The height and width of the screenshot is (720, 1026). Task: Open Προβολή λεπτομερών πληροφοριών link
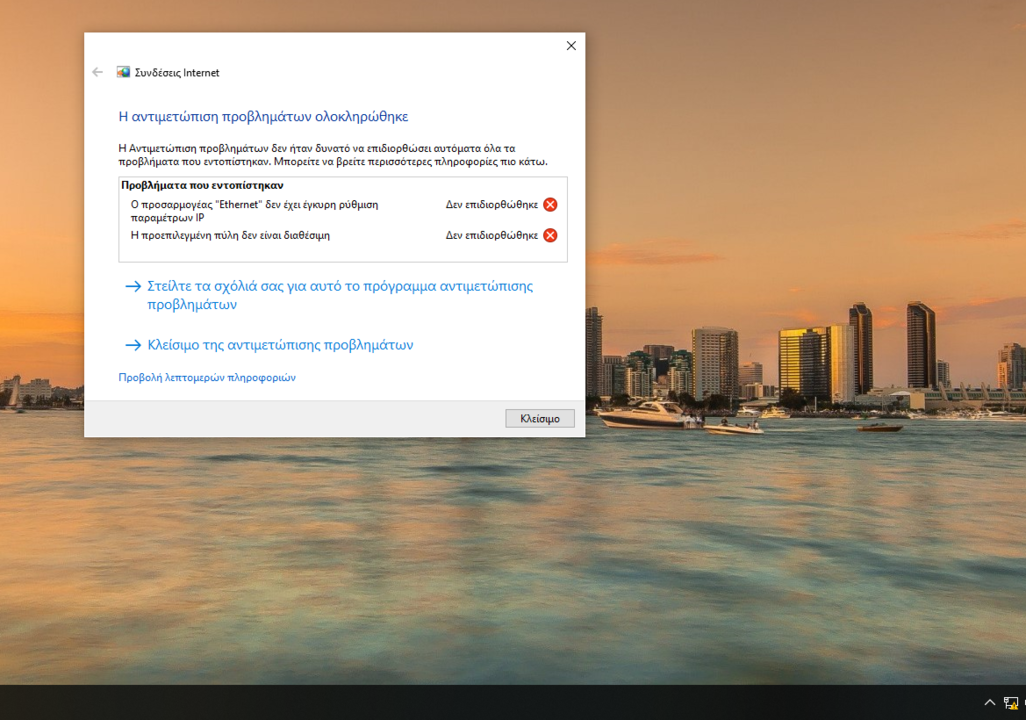click(207, 378)
